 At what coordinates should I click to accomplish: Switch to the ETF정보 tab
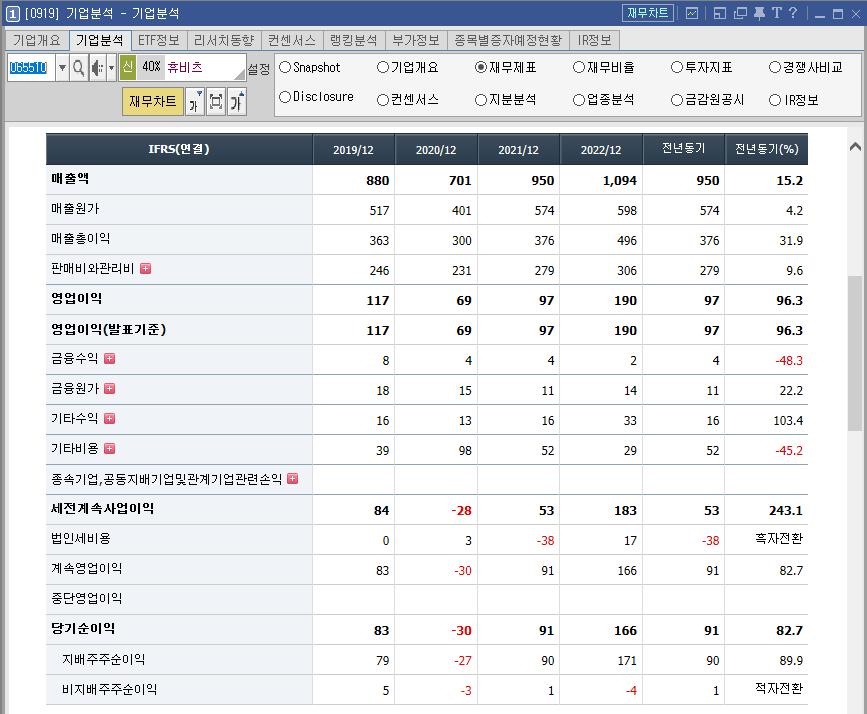click(159, 40)
